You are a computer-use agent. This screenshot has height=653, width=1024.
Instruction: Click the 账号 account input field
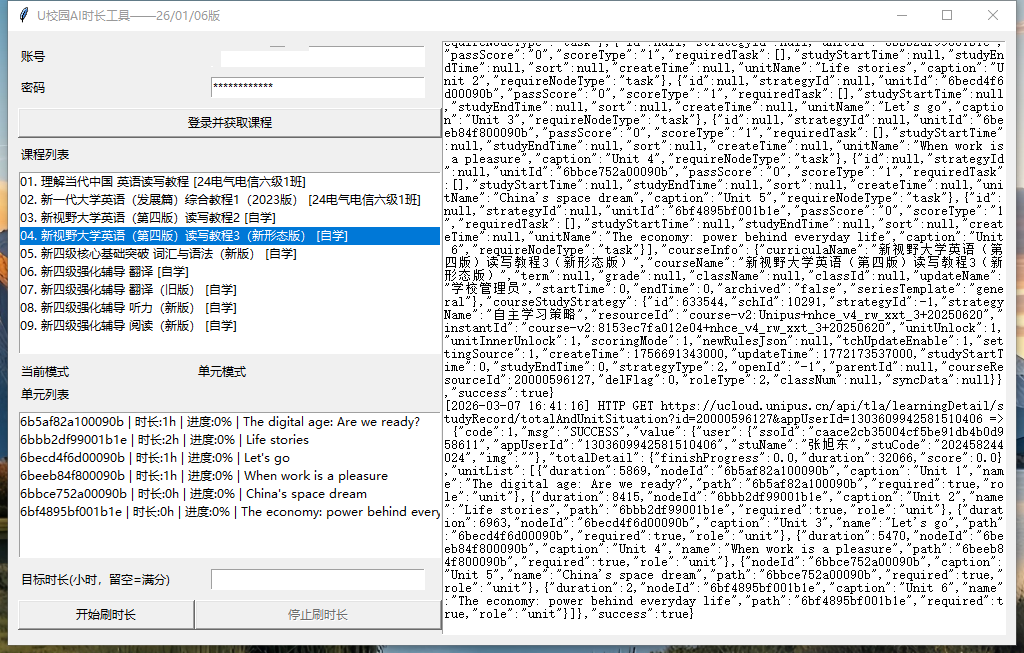(x=322, y=57)
